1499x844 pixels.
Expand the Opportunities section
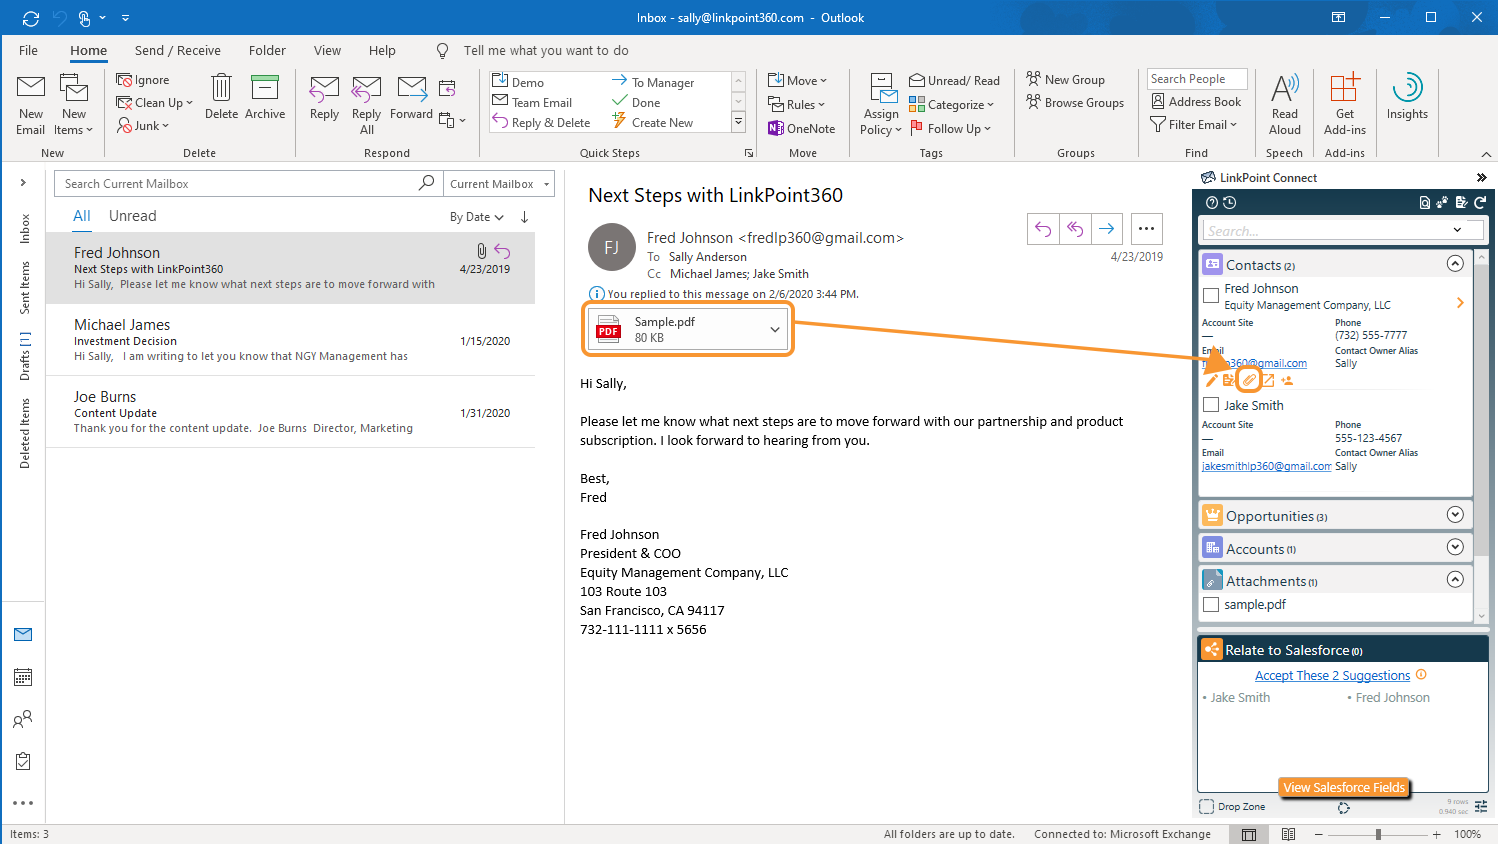[1455, 514]
